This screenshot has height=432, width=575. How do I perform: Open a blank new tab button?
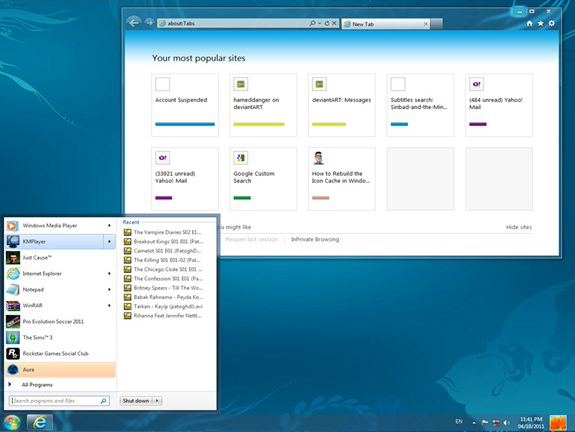click(436, 24)
